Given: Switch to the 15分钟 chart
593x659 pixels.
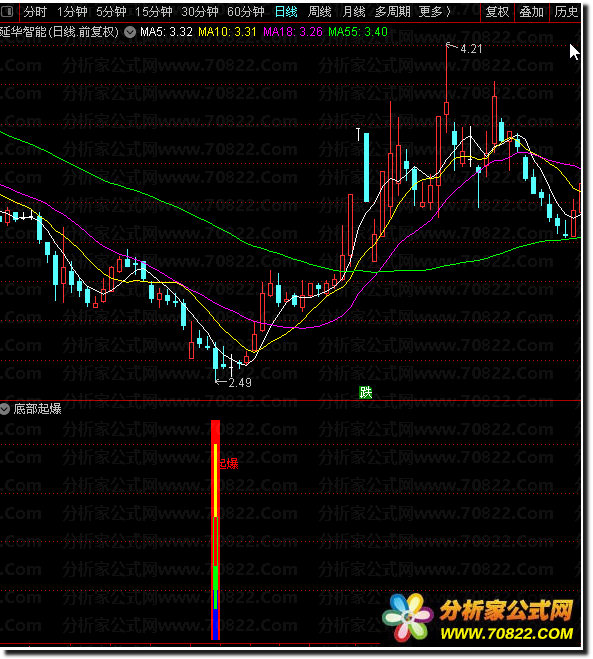Looking at the screenshot, I should coord(154,12).
